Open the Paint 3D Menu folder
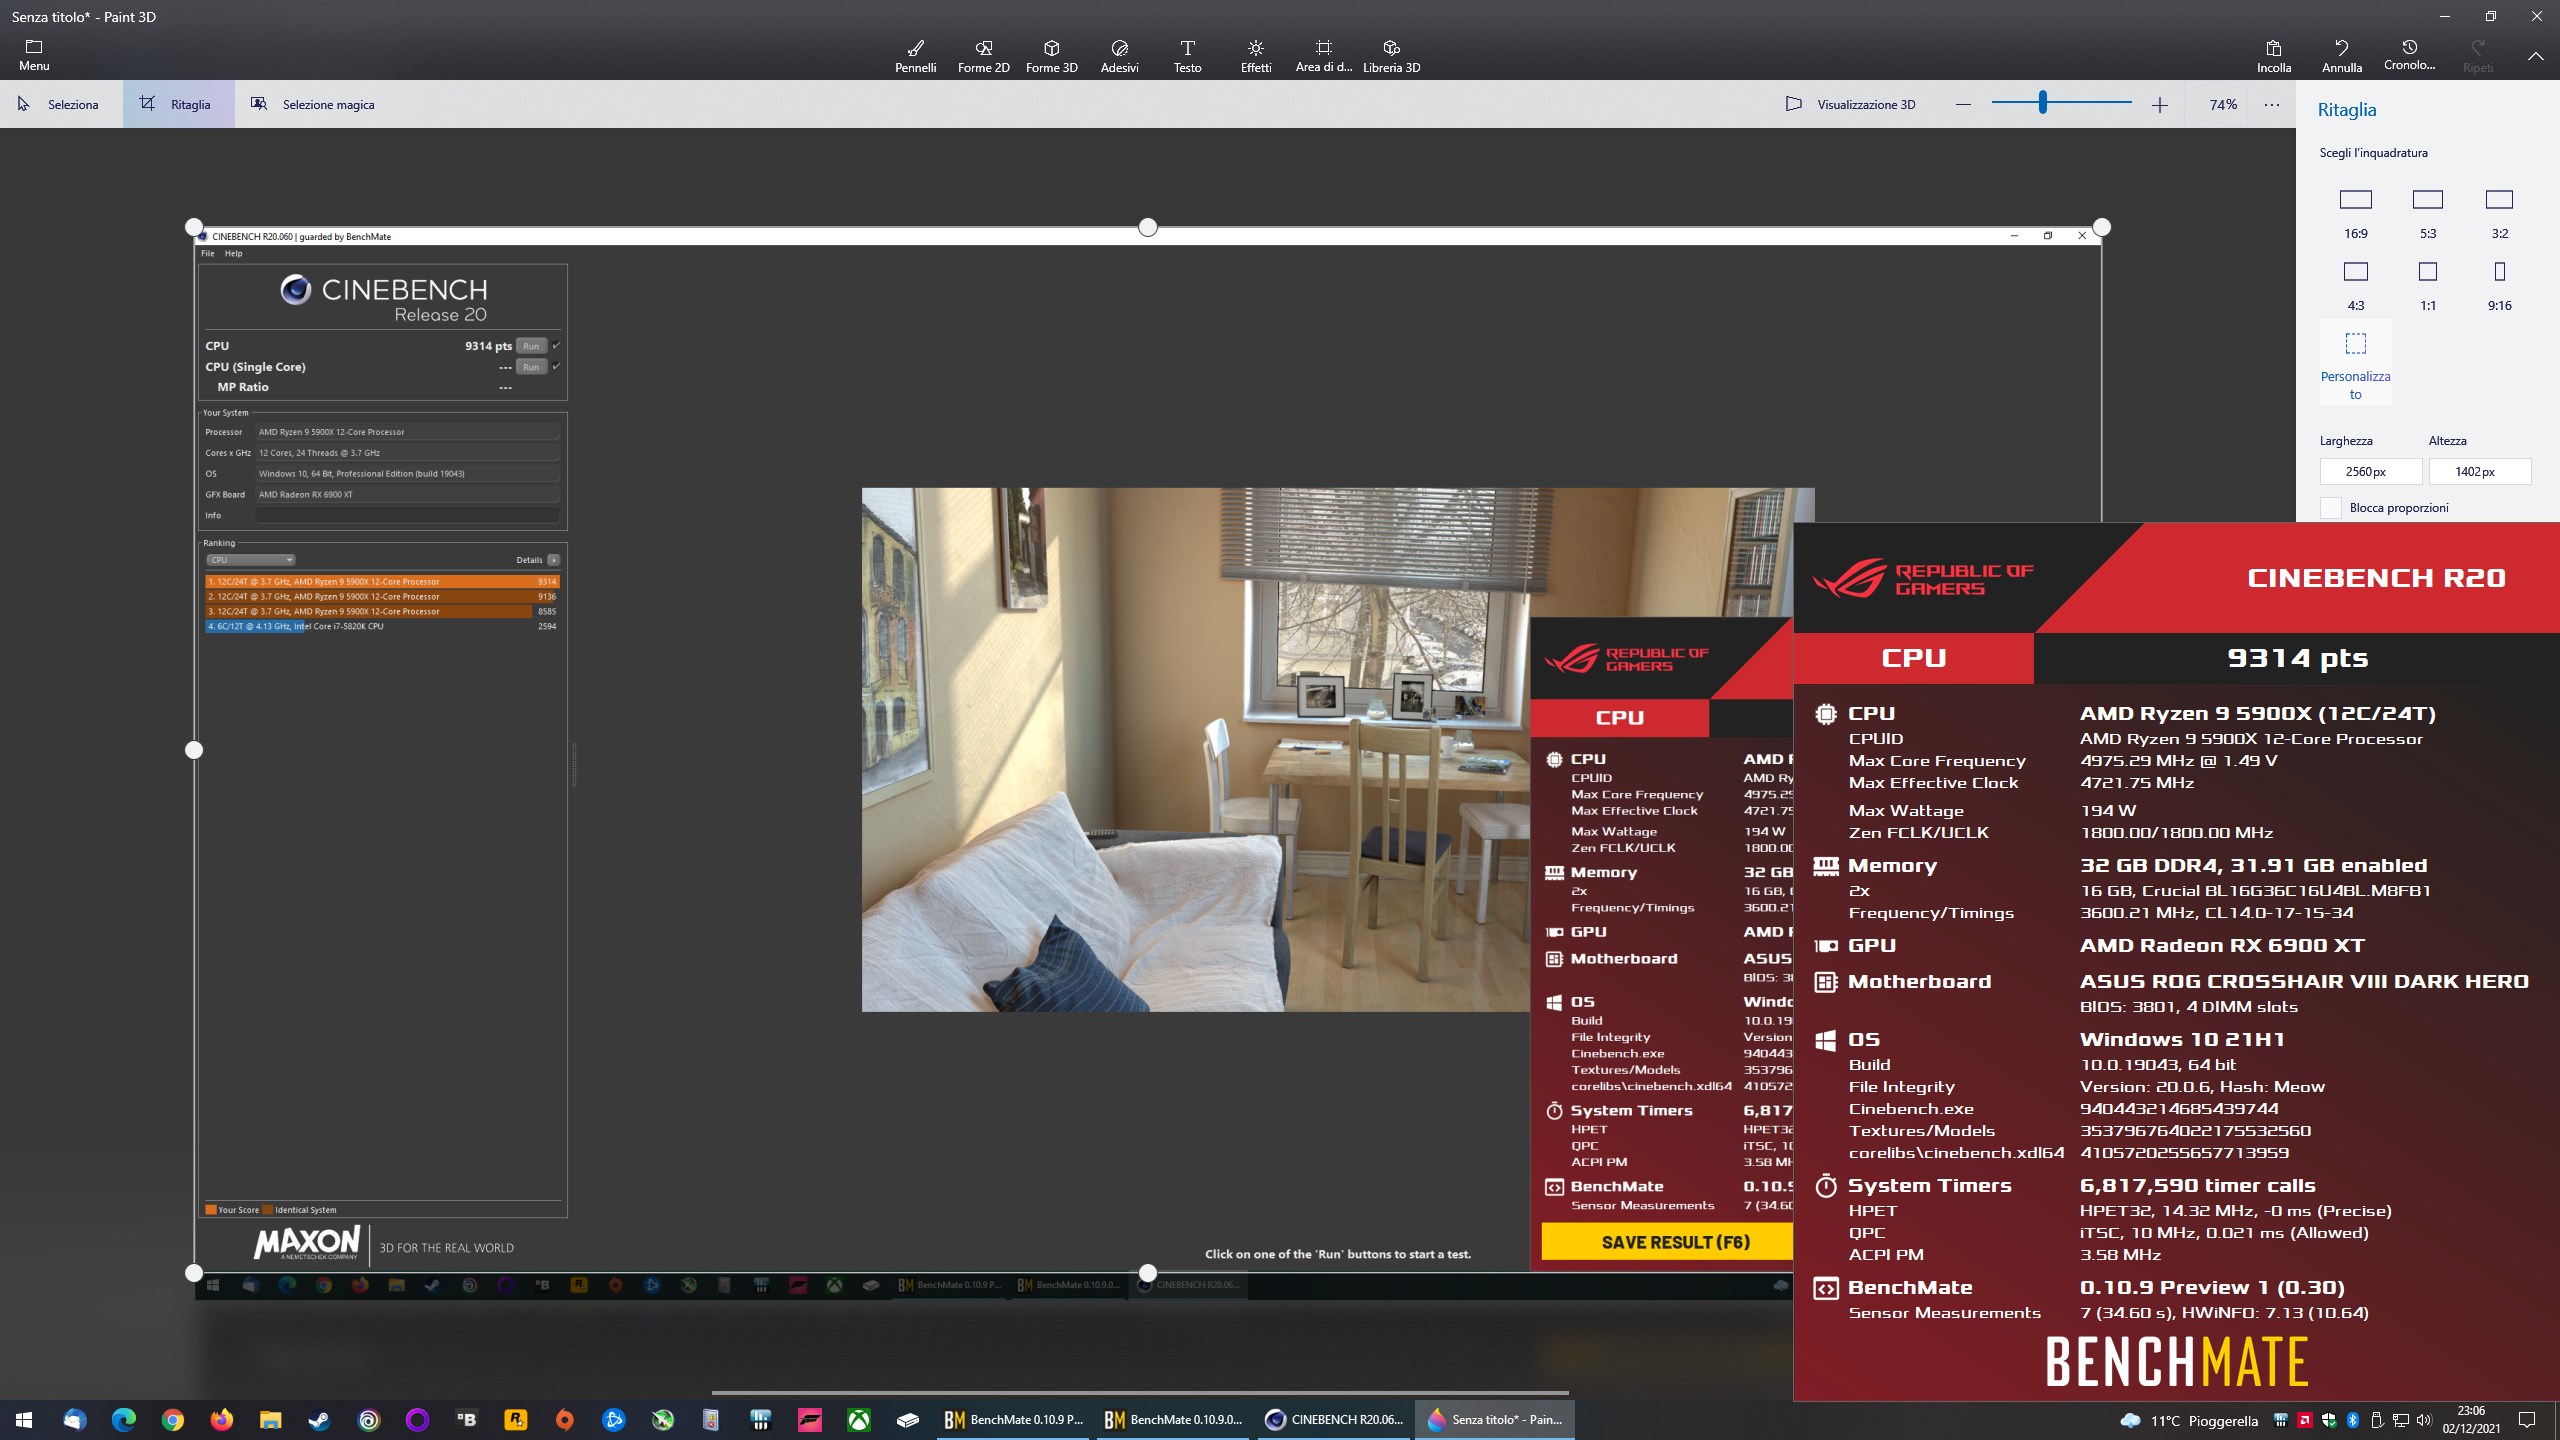The height and width of the screenshot is (1440, 2560). click(34, 56)
